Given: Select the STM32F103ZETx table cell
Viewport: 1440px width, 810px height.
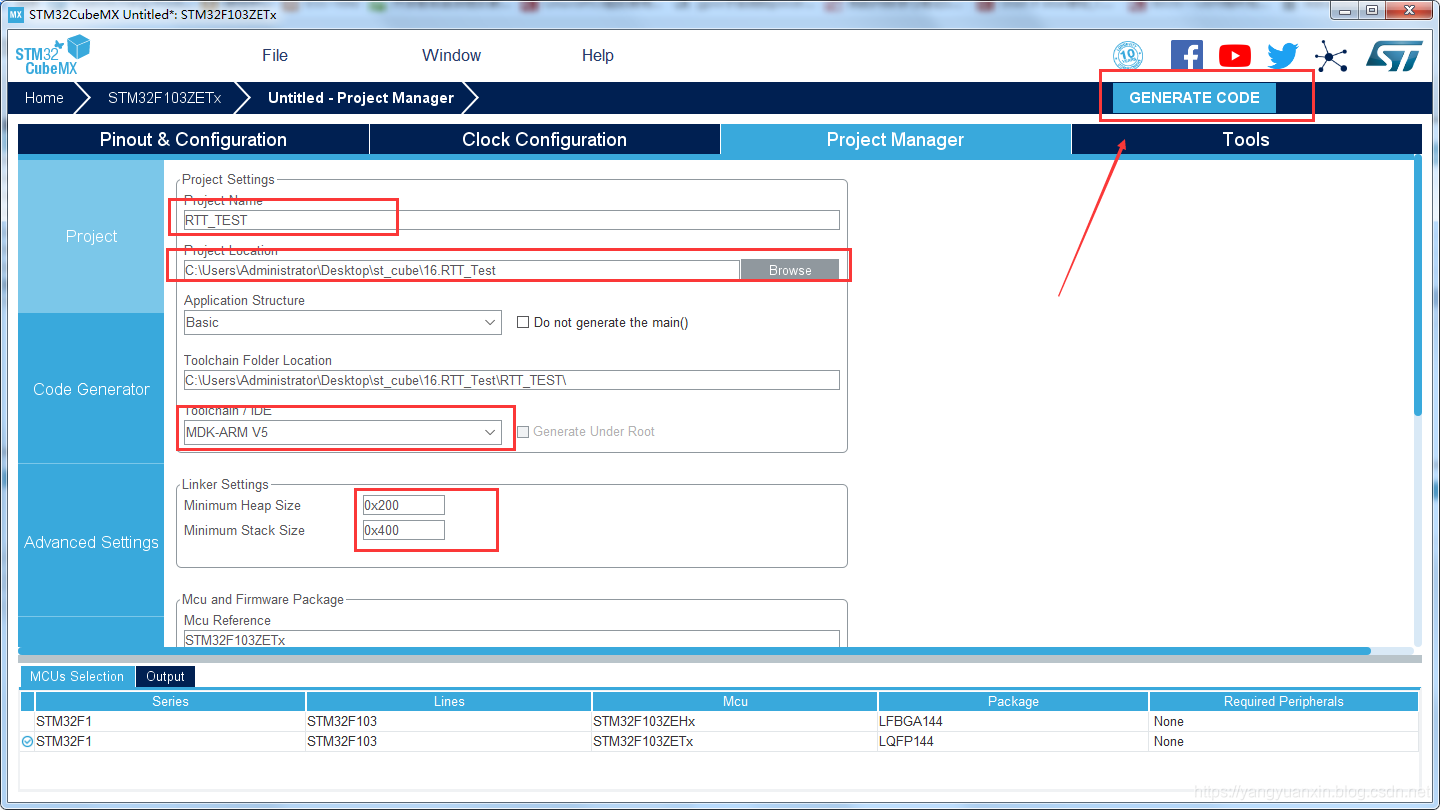Looking at the screenshot, I should tap(735, 741).
